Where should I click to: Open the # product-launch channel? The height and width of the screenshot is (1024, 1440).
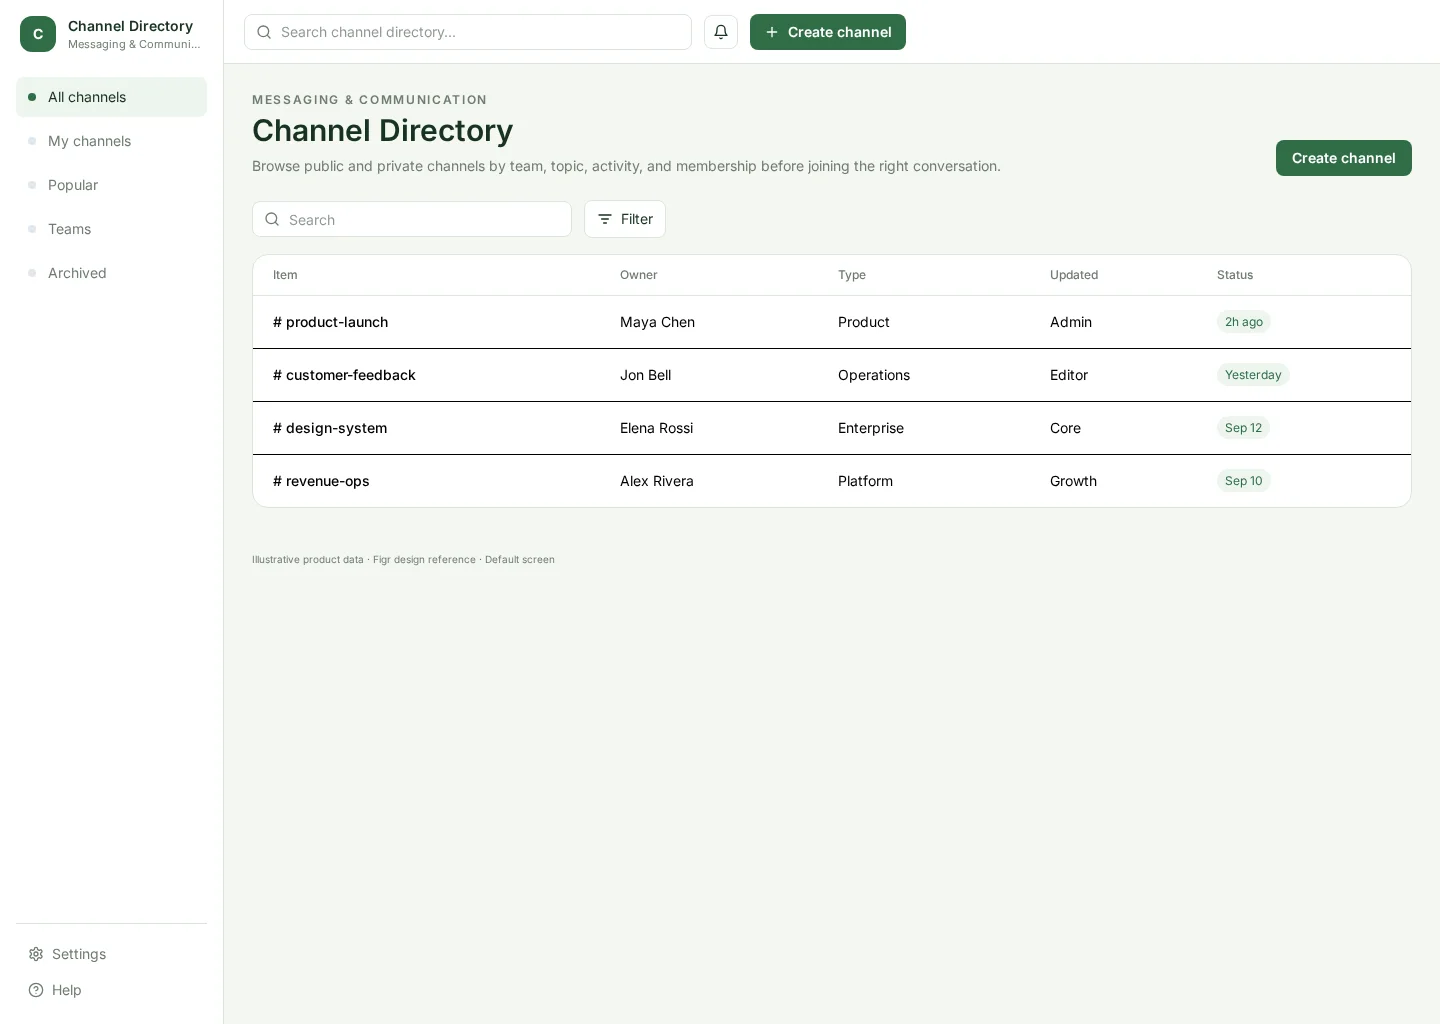[330, 322]
